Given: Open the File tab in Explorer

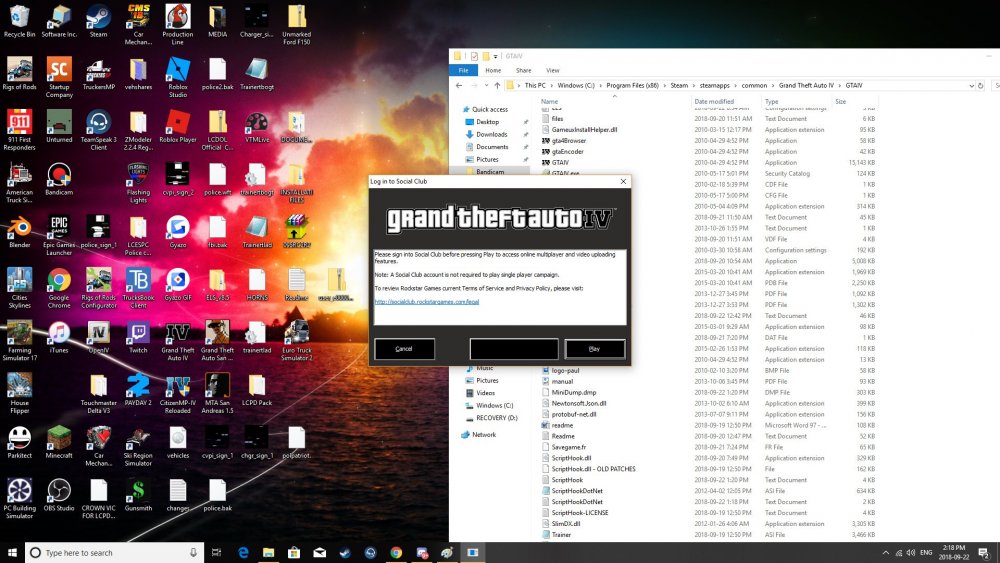Looking at the screenshot, I should coord(464,70).
